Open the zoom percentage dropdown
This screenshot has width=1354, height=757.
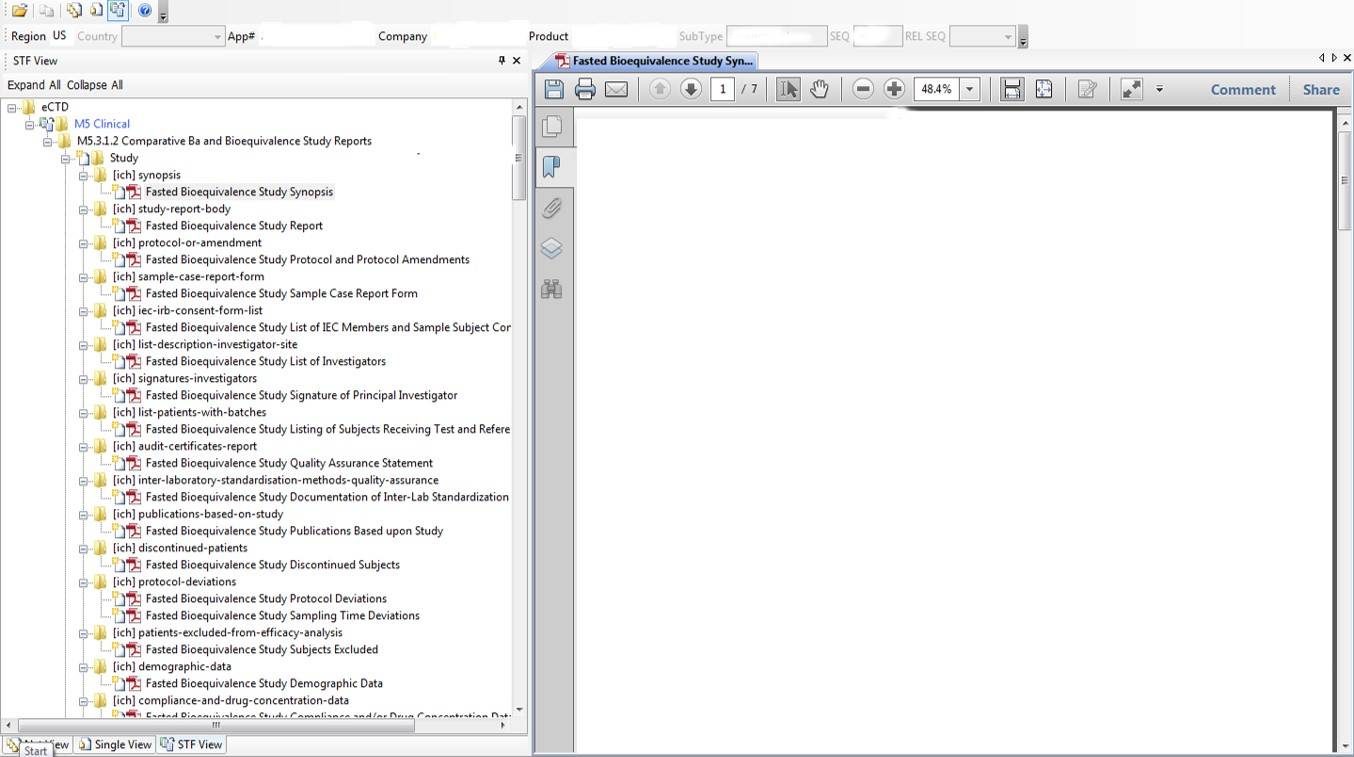pyautogui.click(x=969, y=89)
